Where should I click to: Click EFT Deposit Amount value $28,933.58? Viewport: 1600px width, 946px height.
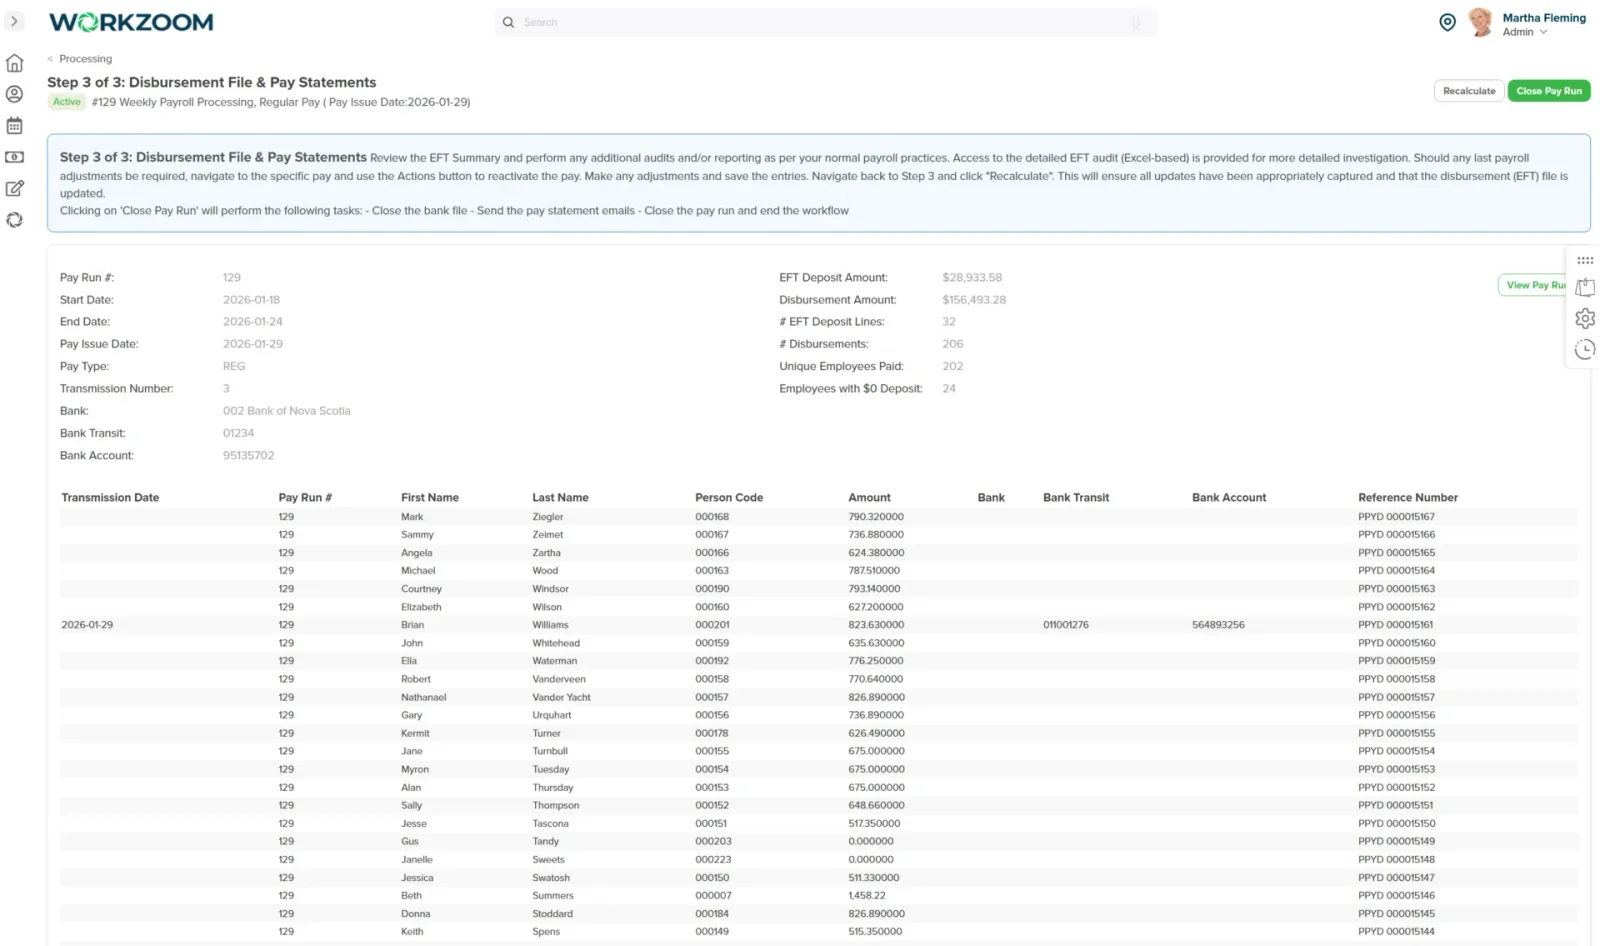pos(972,277)
